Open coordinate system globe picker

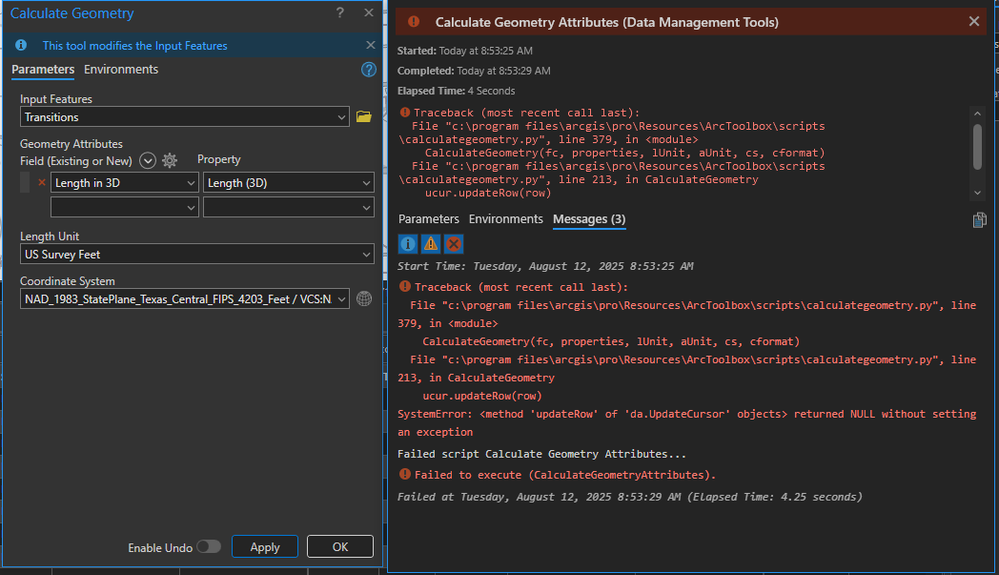point(364,299)
